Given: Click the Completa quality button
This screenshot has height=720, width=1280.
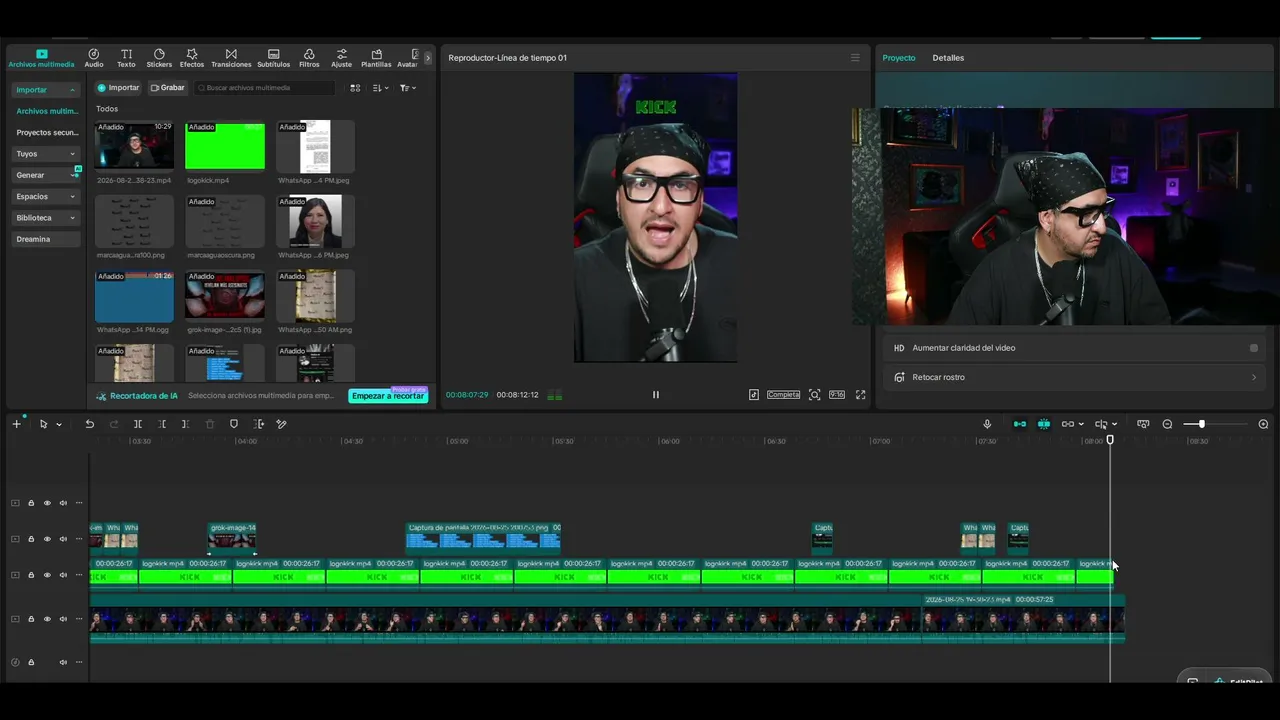Looking at the screenshot, I should [x=783, y=395].
